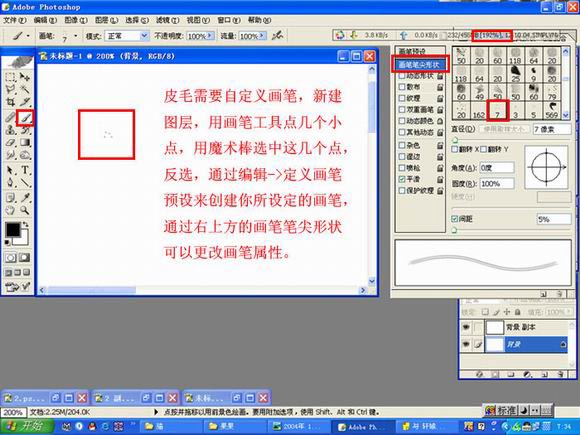
Task: Select the Magic Wand tool
Action: [25, 89]
